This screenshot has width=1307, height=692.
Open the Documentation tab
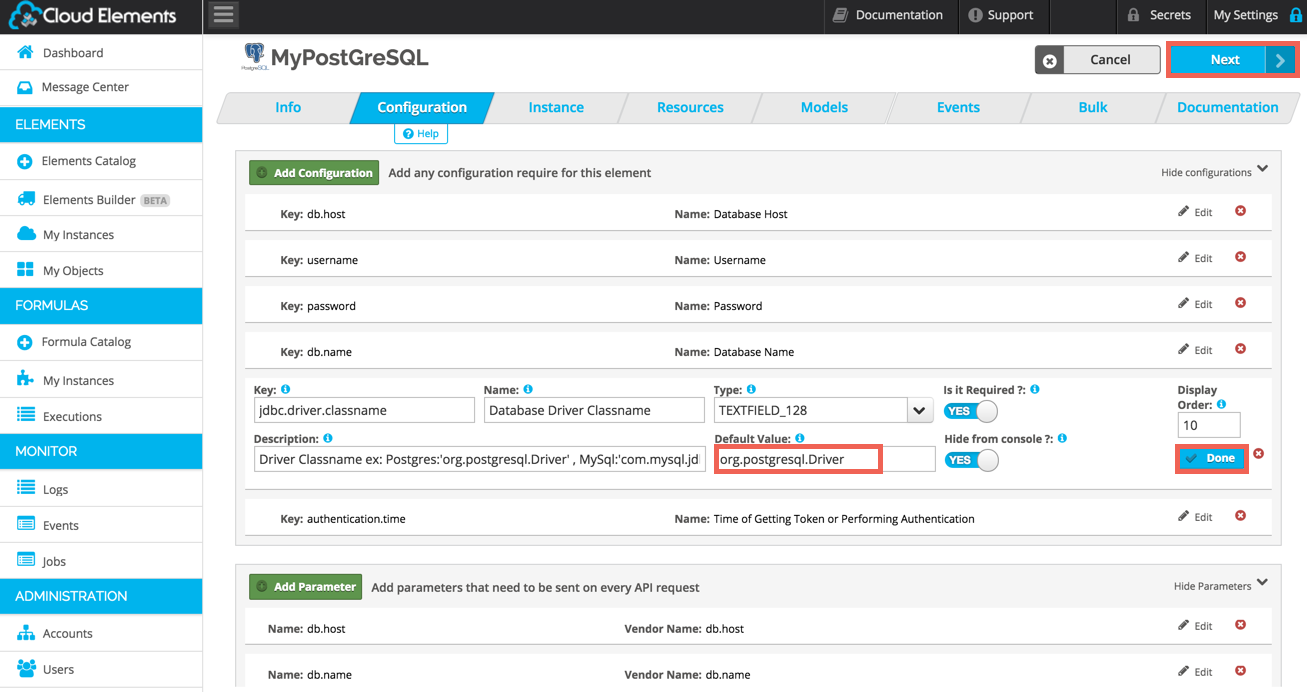(x=1227, y=107)
